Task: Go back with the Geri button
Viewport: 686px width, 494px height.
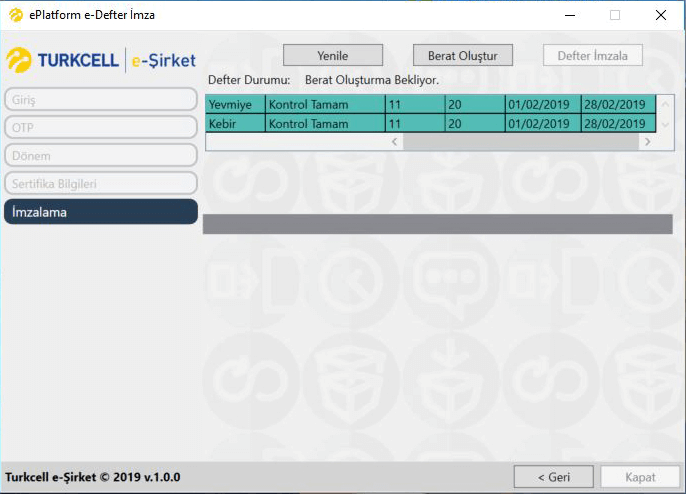Action: (554, 476)
